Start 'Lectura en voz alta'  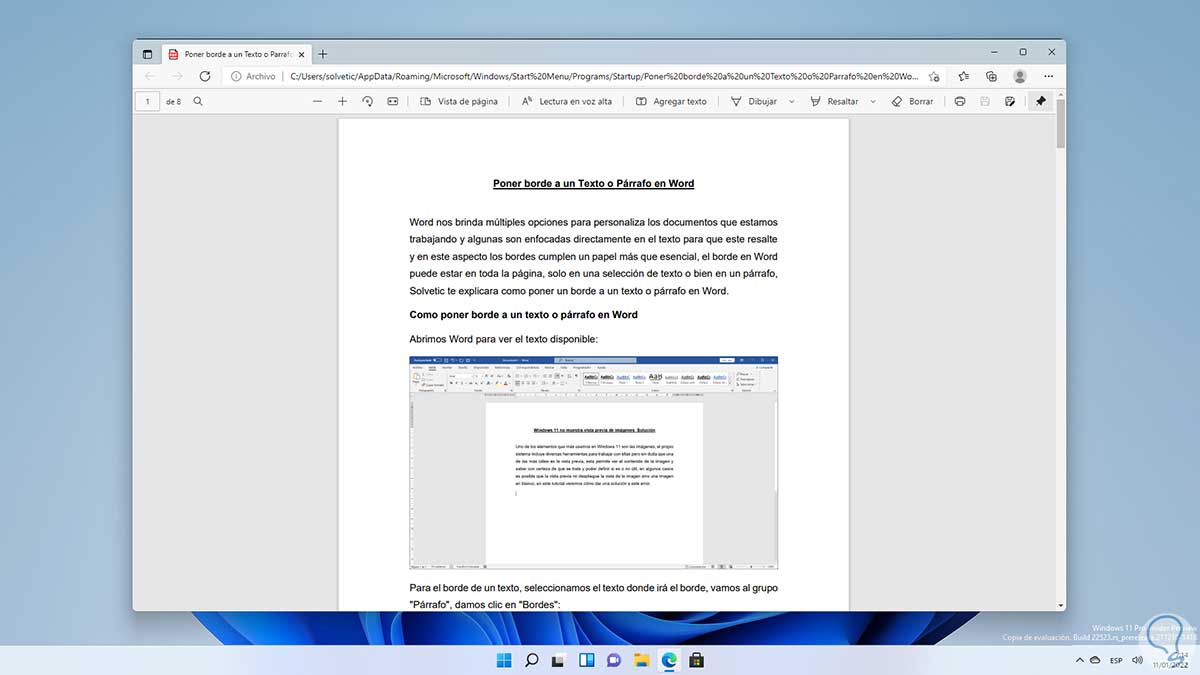[x=567, y=101]
